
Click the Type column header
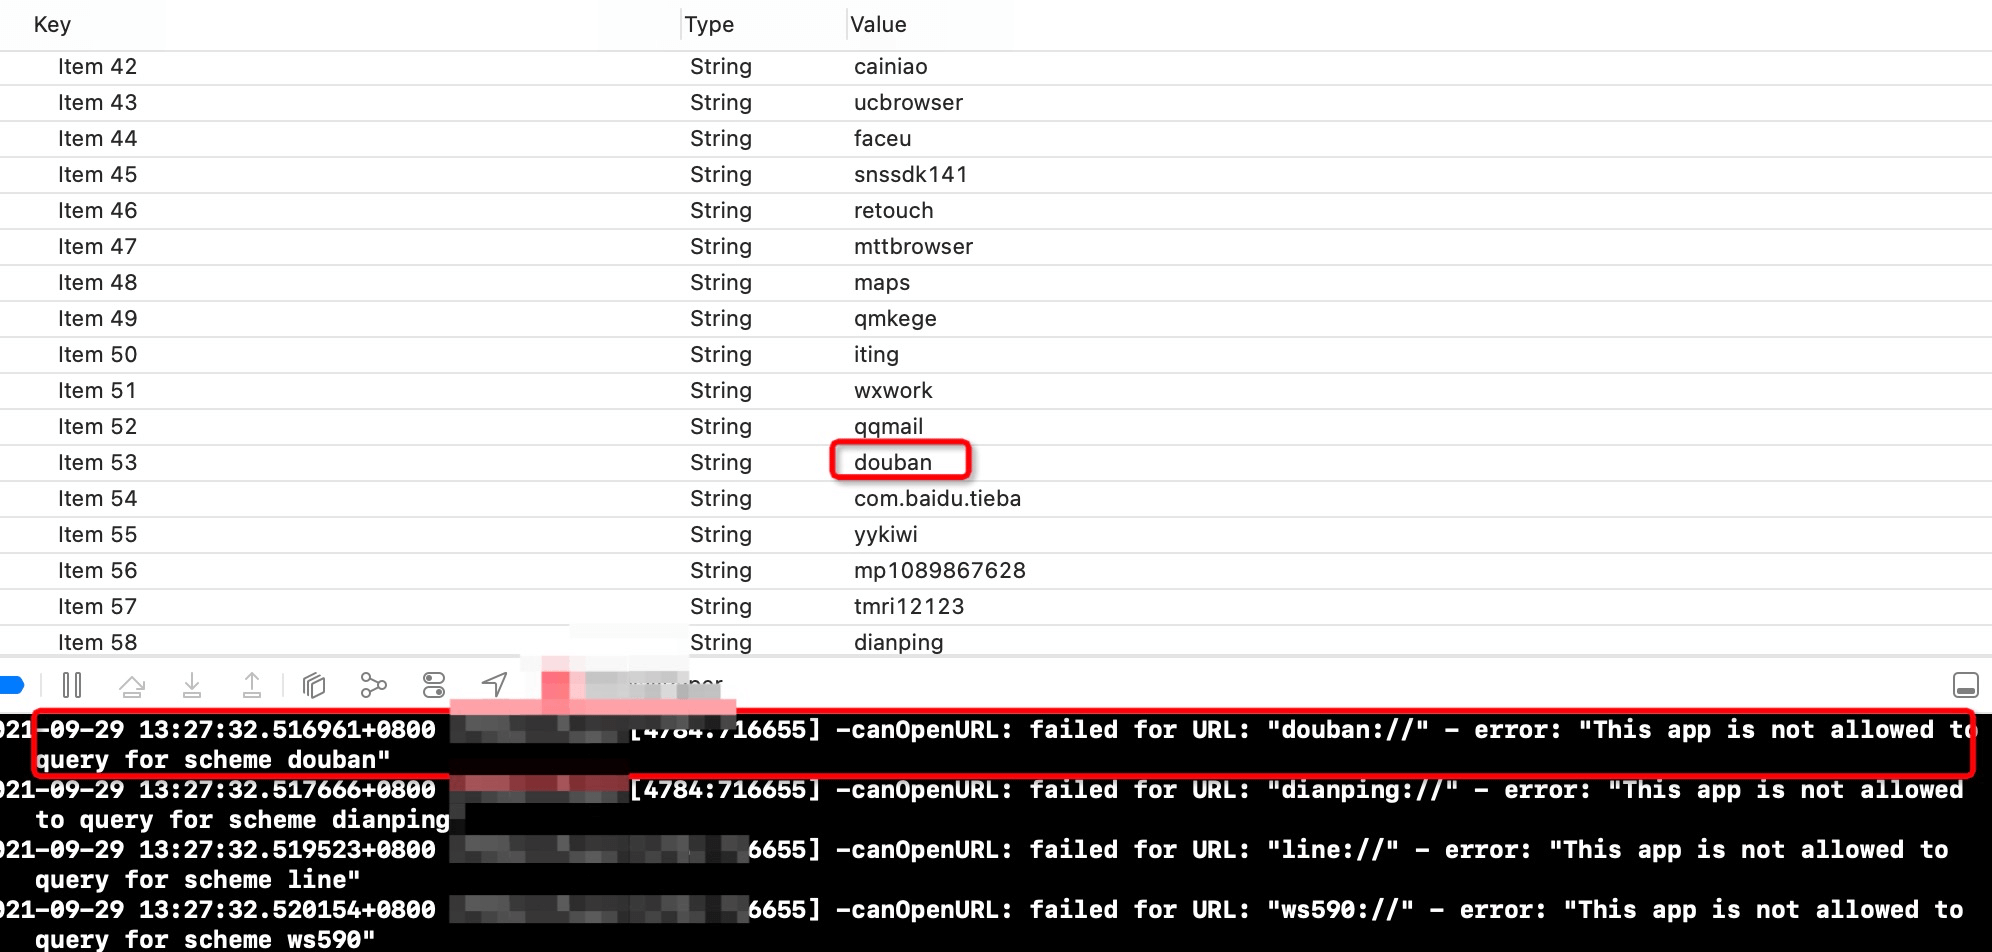coord(709,25)
